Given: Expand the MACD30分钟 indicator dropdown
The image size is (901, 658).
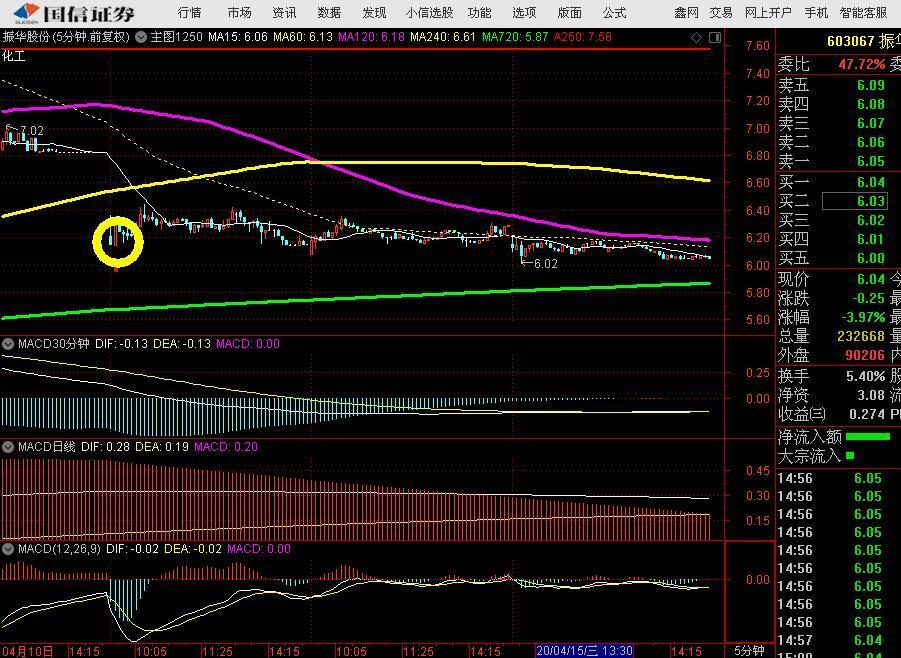Looking at the screenshot, I should coord(8,344).
